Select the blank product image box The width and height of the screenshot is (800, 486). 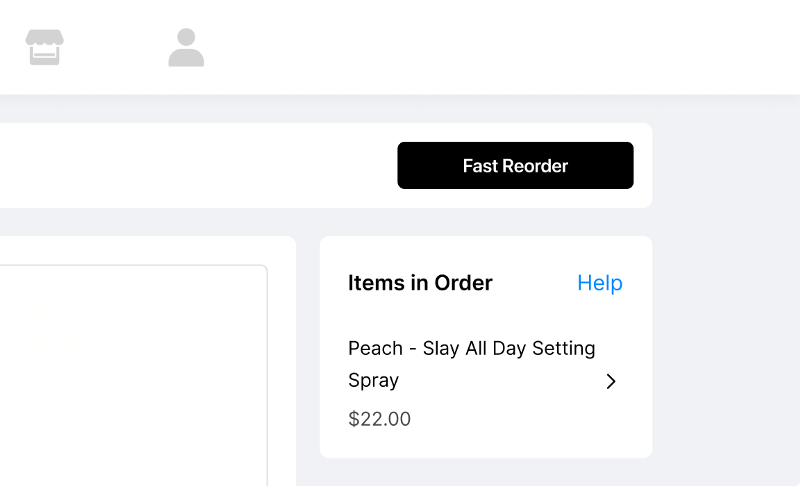tap(133, 375)
